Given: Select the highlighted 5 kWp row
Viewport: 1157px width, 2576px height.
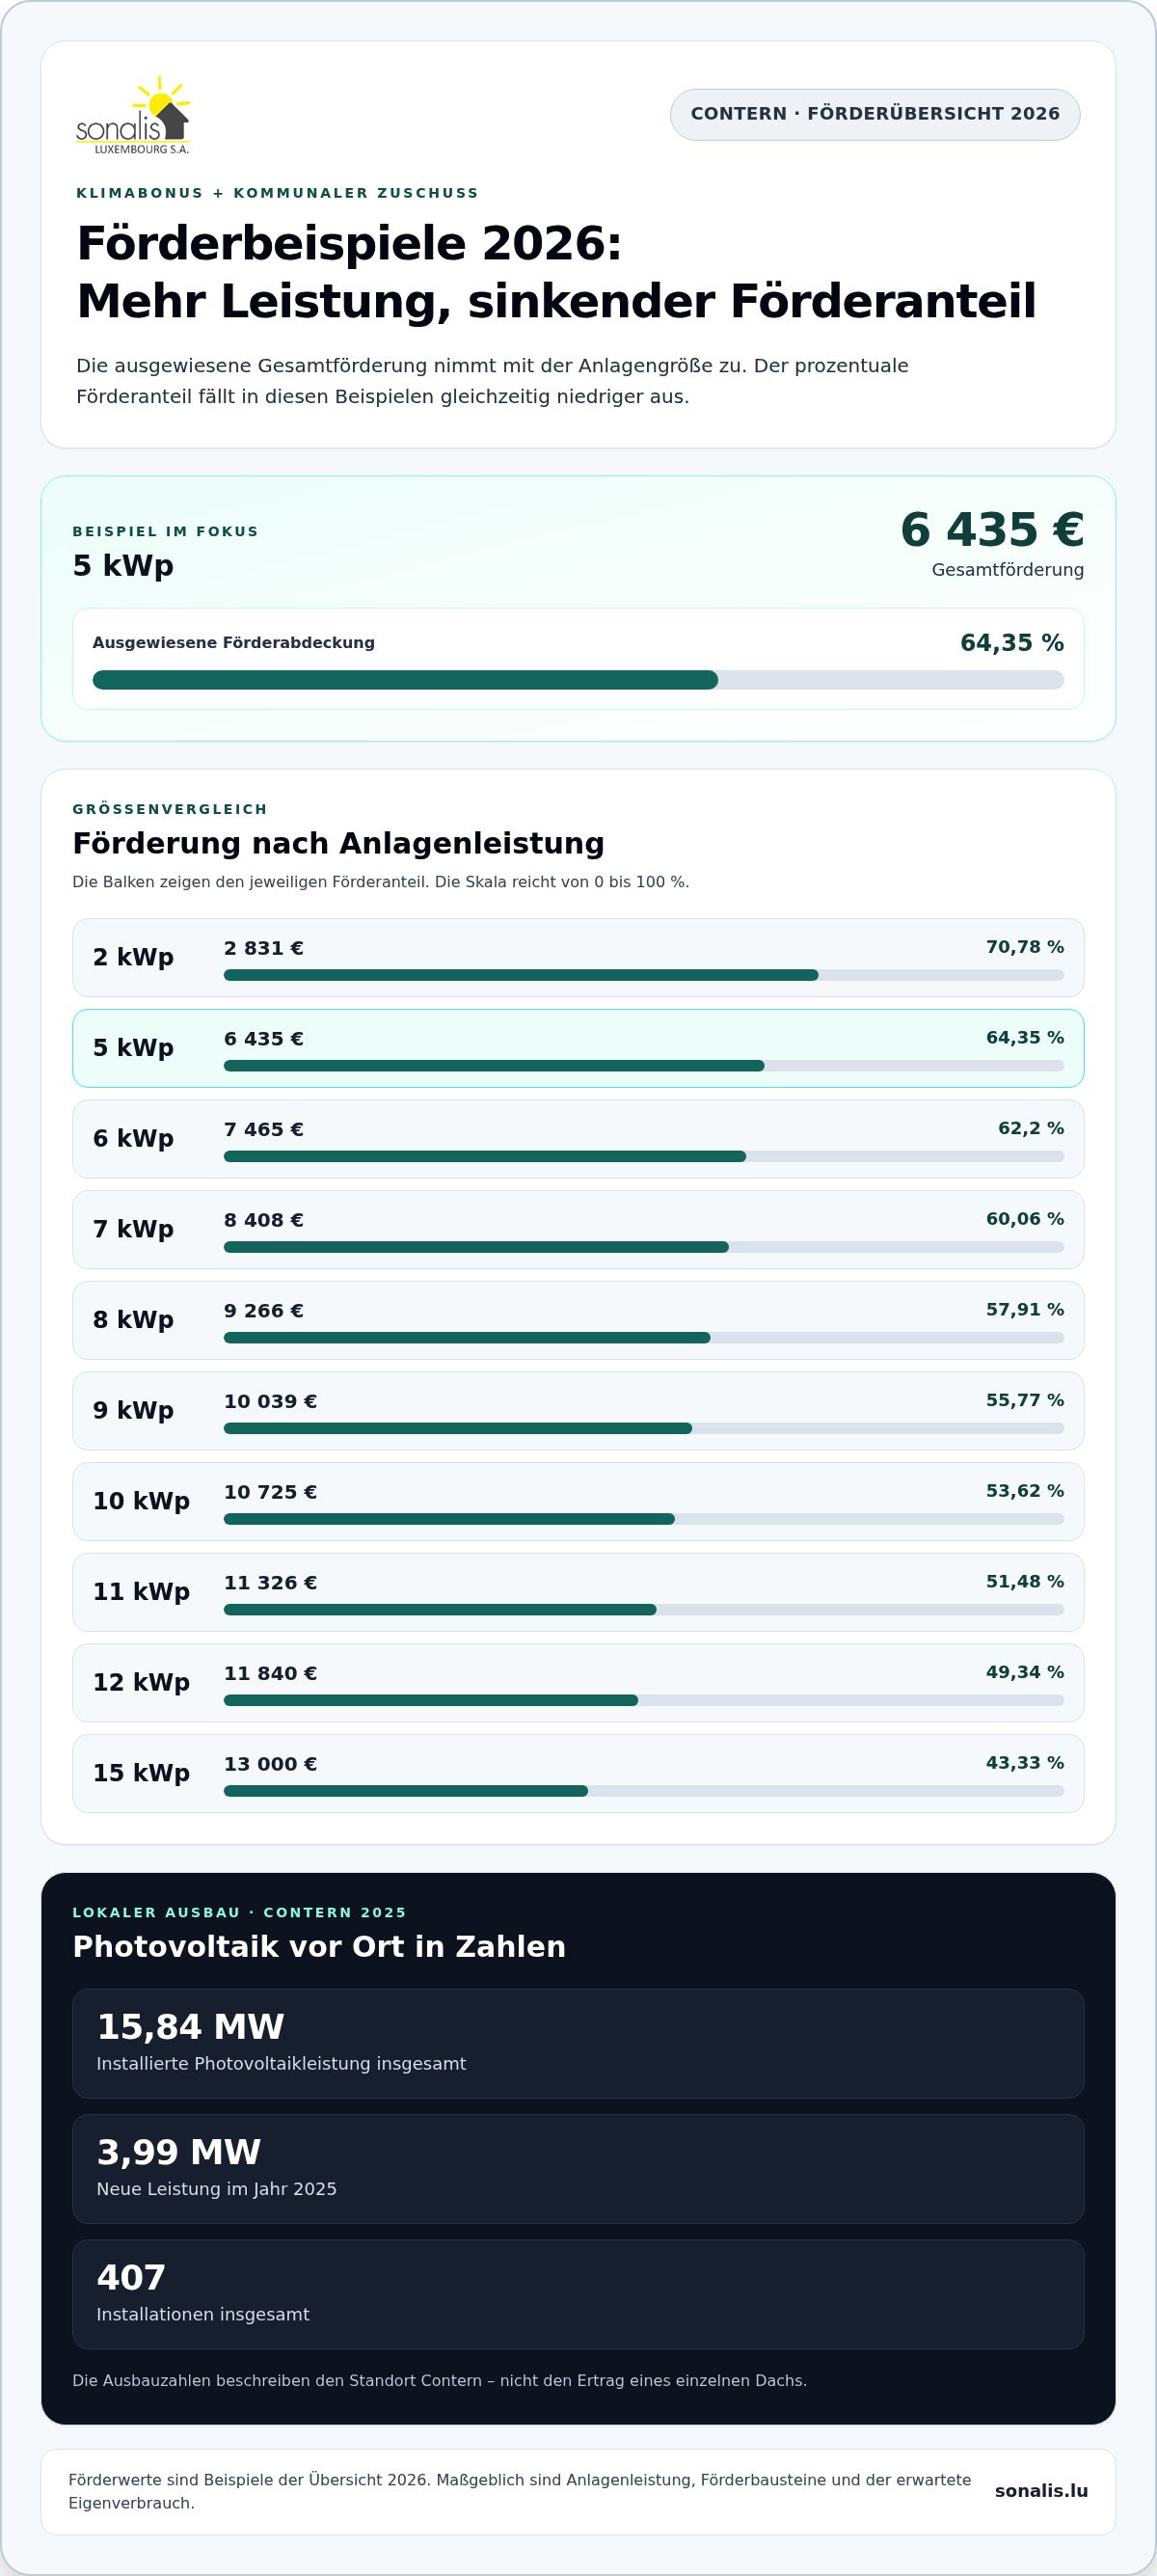Looking at the screenshot, I should coord(578,1048).
